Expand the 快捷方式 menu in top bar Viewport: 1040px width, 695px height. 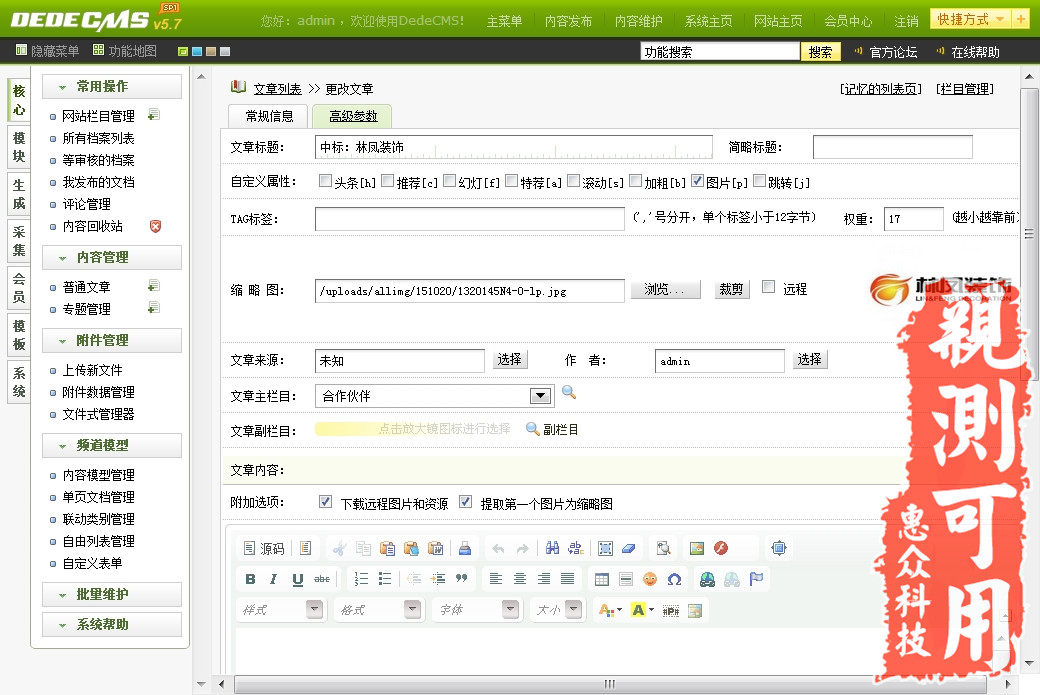(x=962, y=18)
